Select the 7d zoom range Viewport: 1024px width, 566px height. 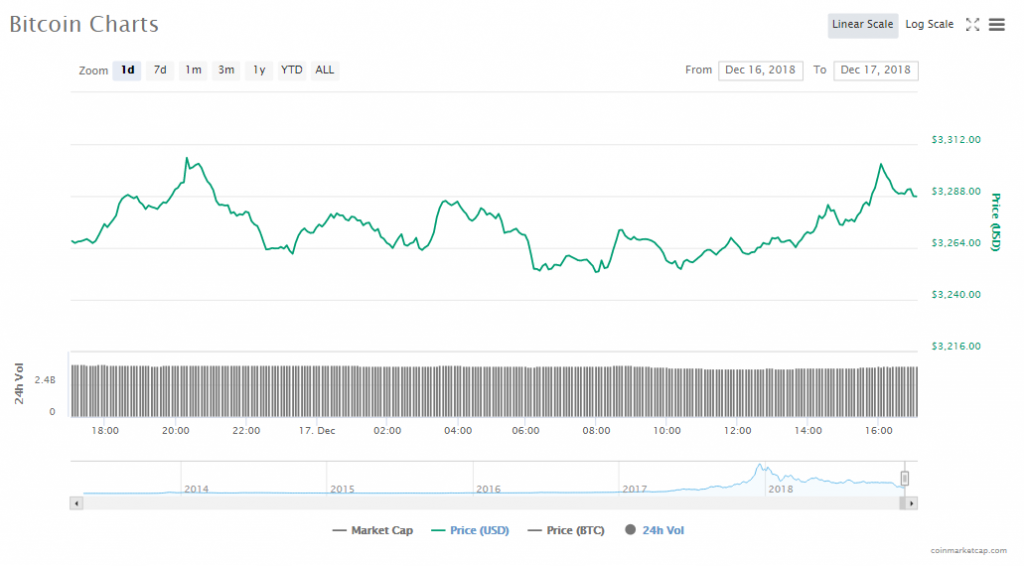pyautogui.click(x=160, y=70)
